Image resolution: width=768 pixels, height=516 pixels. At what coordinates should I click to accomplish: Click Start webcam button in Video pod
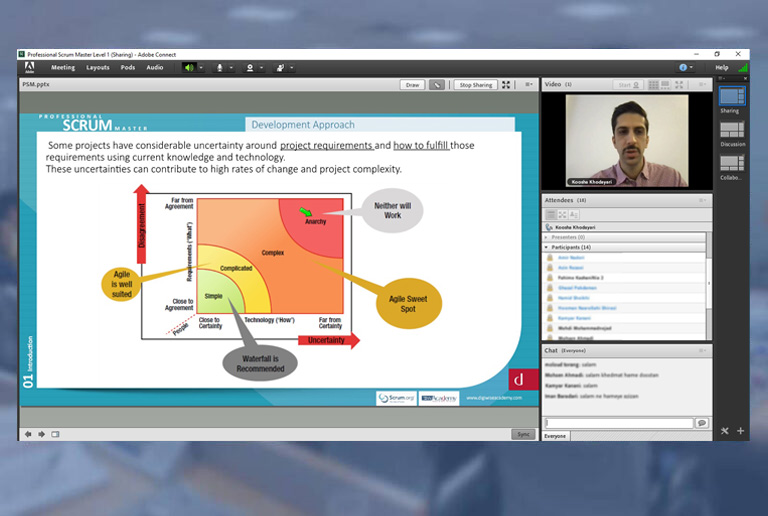(x=628, y=85)
